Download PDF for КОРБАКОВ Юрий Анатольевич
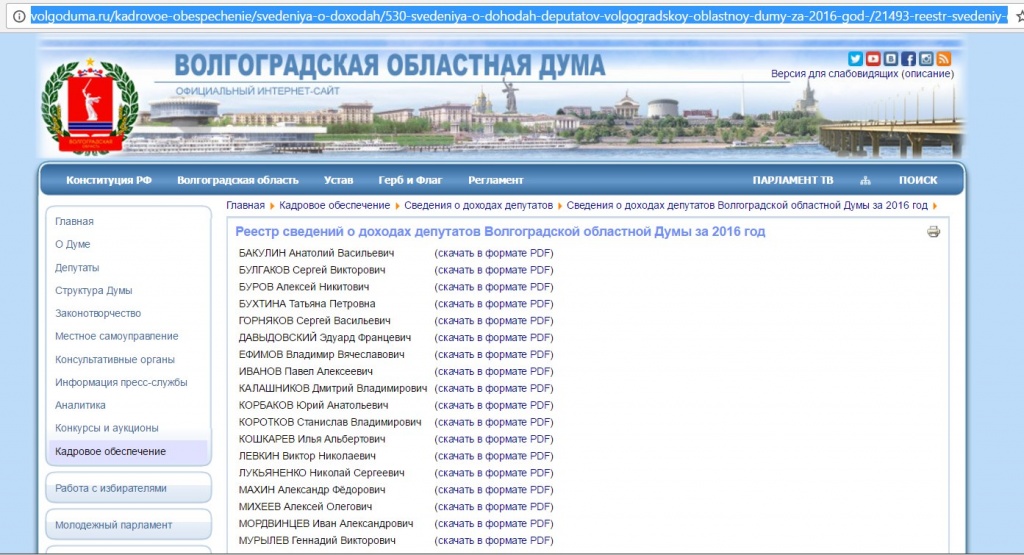1024x555 pixels. point(494,405)
